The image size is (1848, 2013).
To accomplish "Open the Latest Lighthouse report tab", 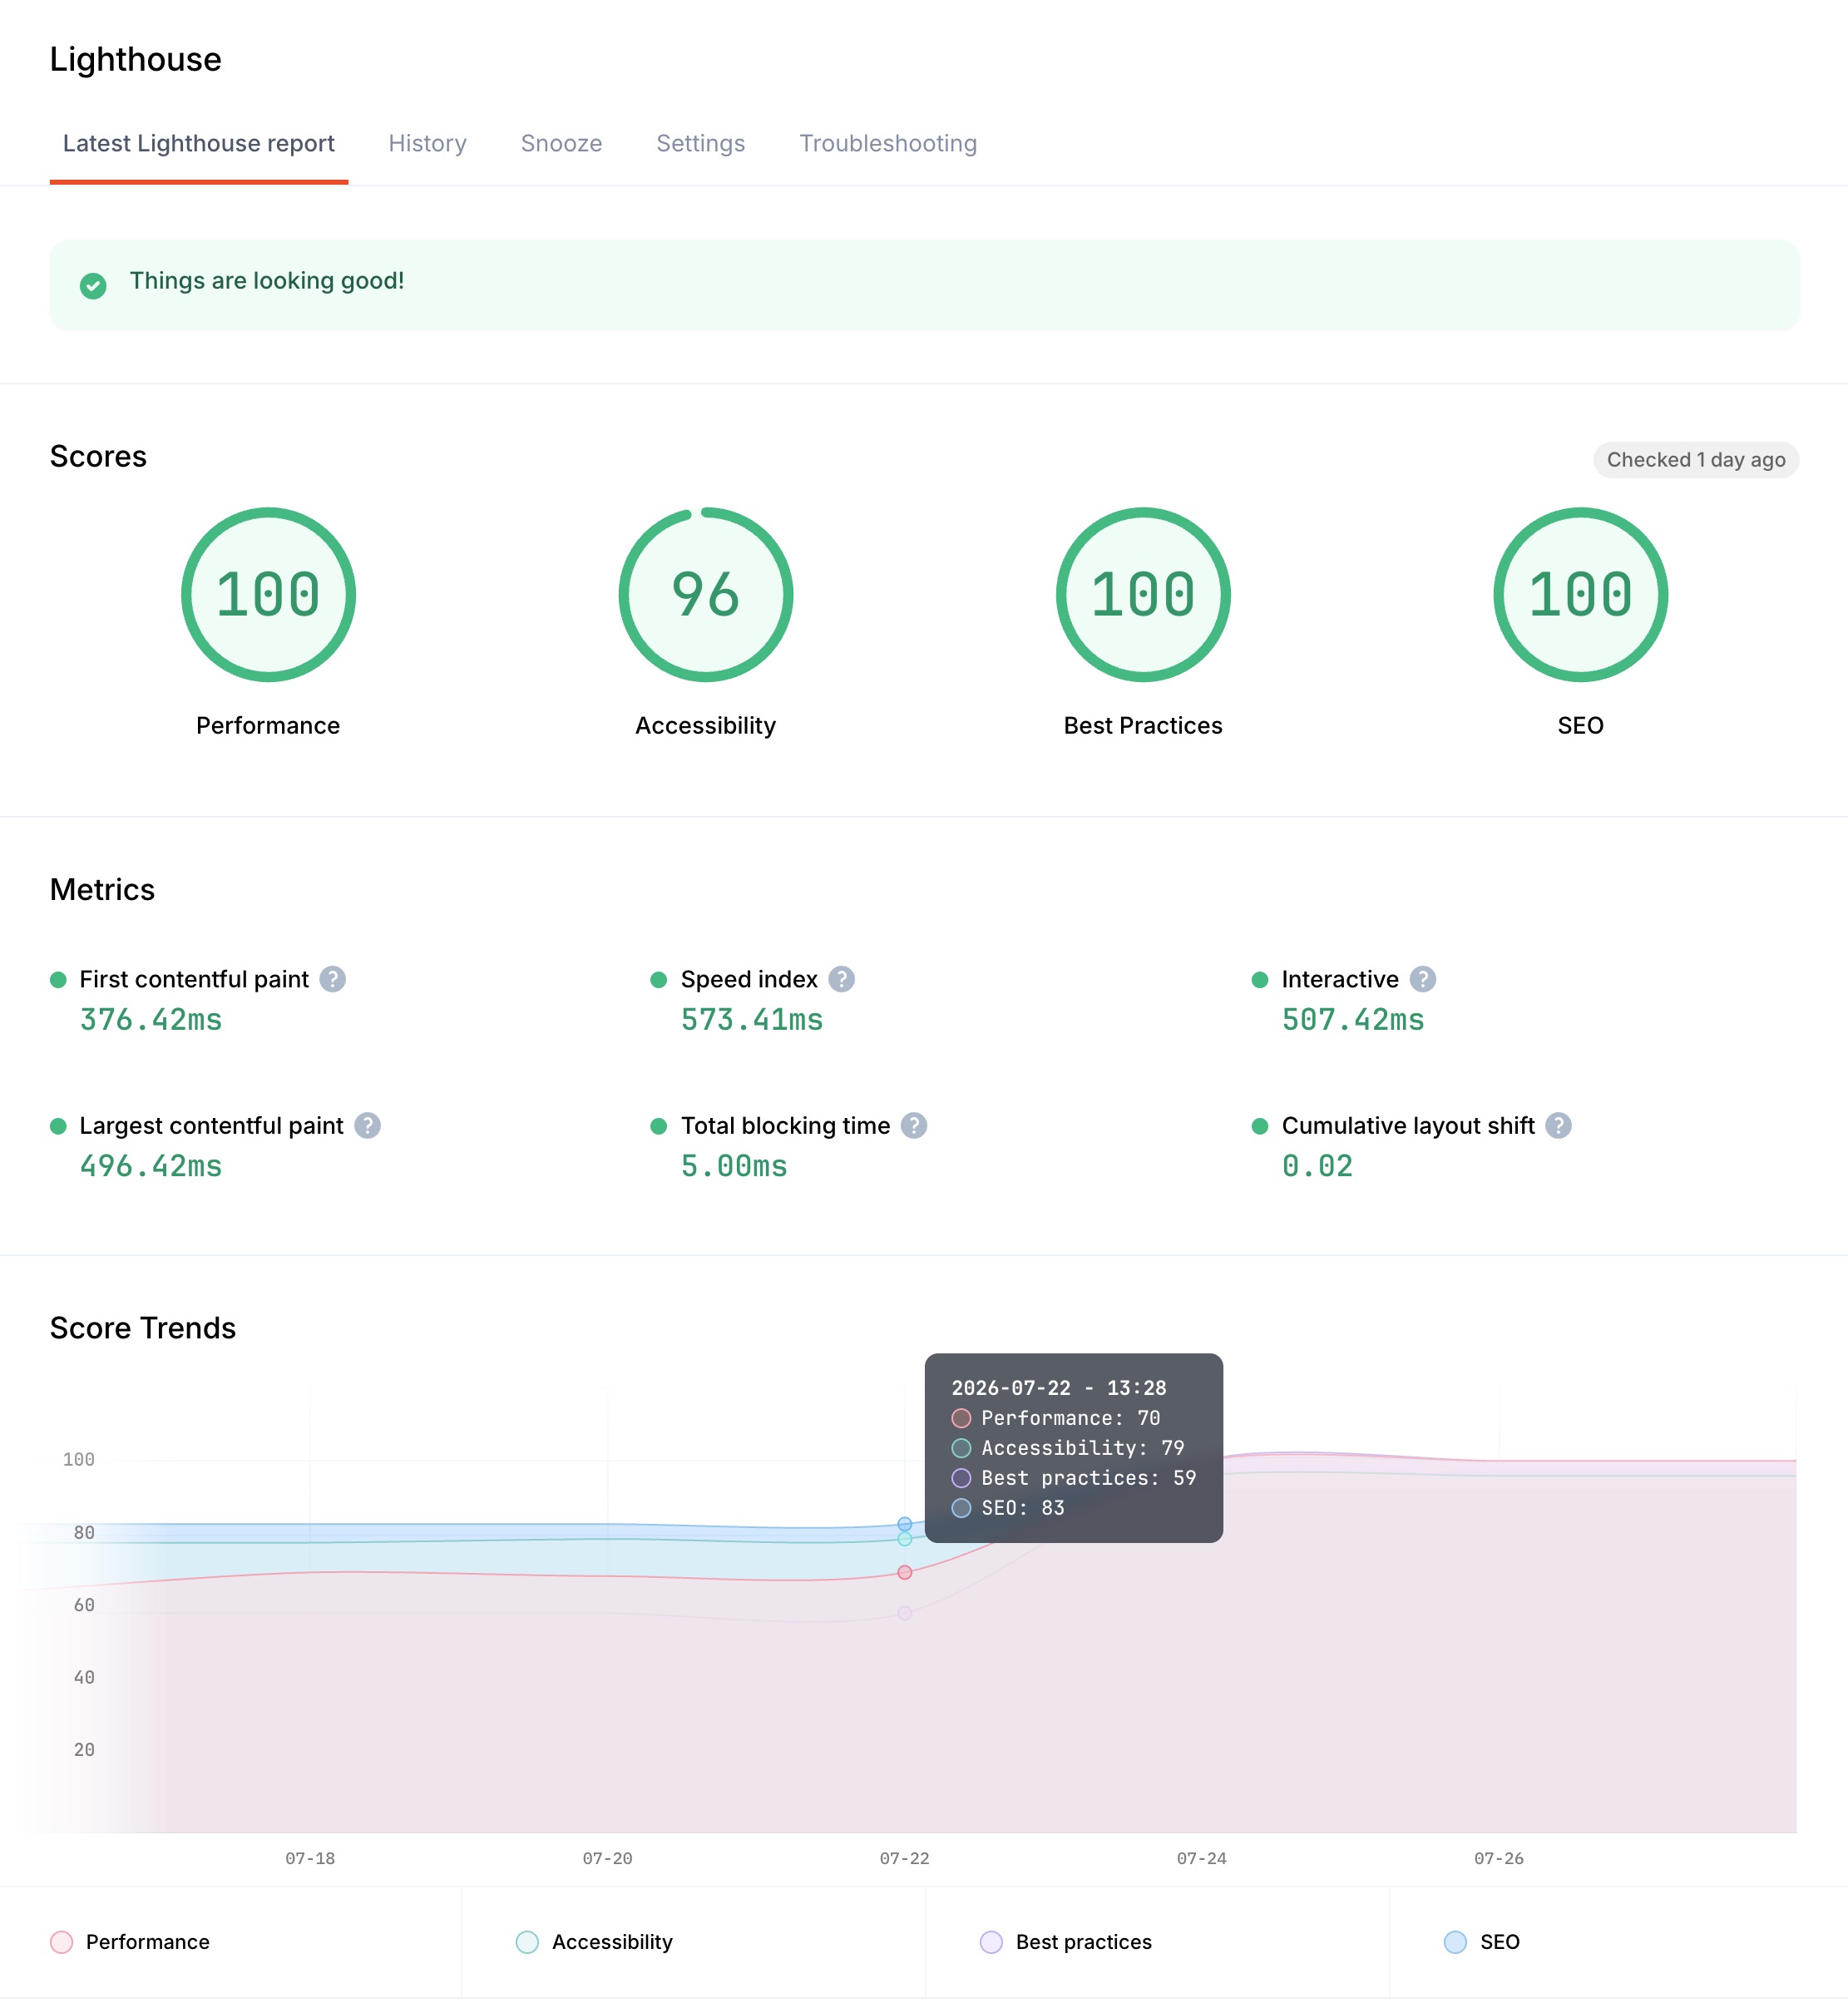I will pos(198,144).
